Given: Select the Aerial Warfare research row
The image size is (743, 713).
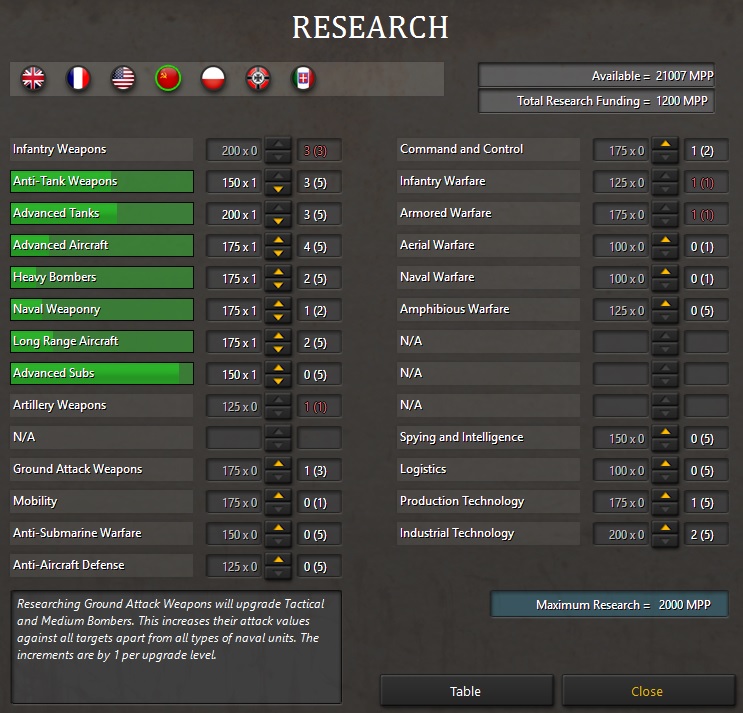Looking at the screenshot, I should pyautogui.click(x=489, y=245).
